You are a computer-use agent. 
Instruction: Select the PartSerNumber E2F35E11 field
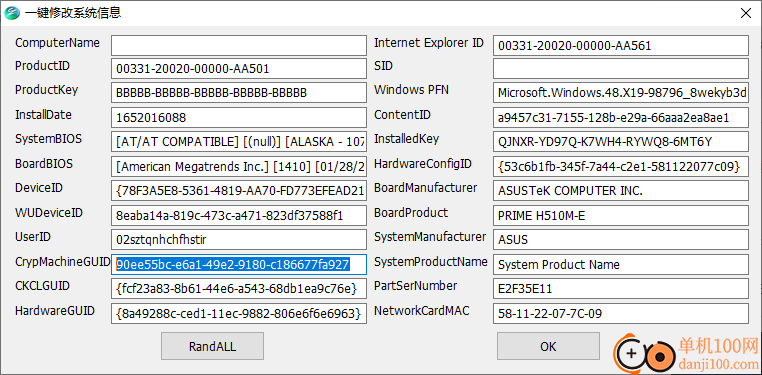pyautogui.click(x=621, y=289)
